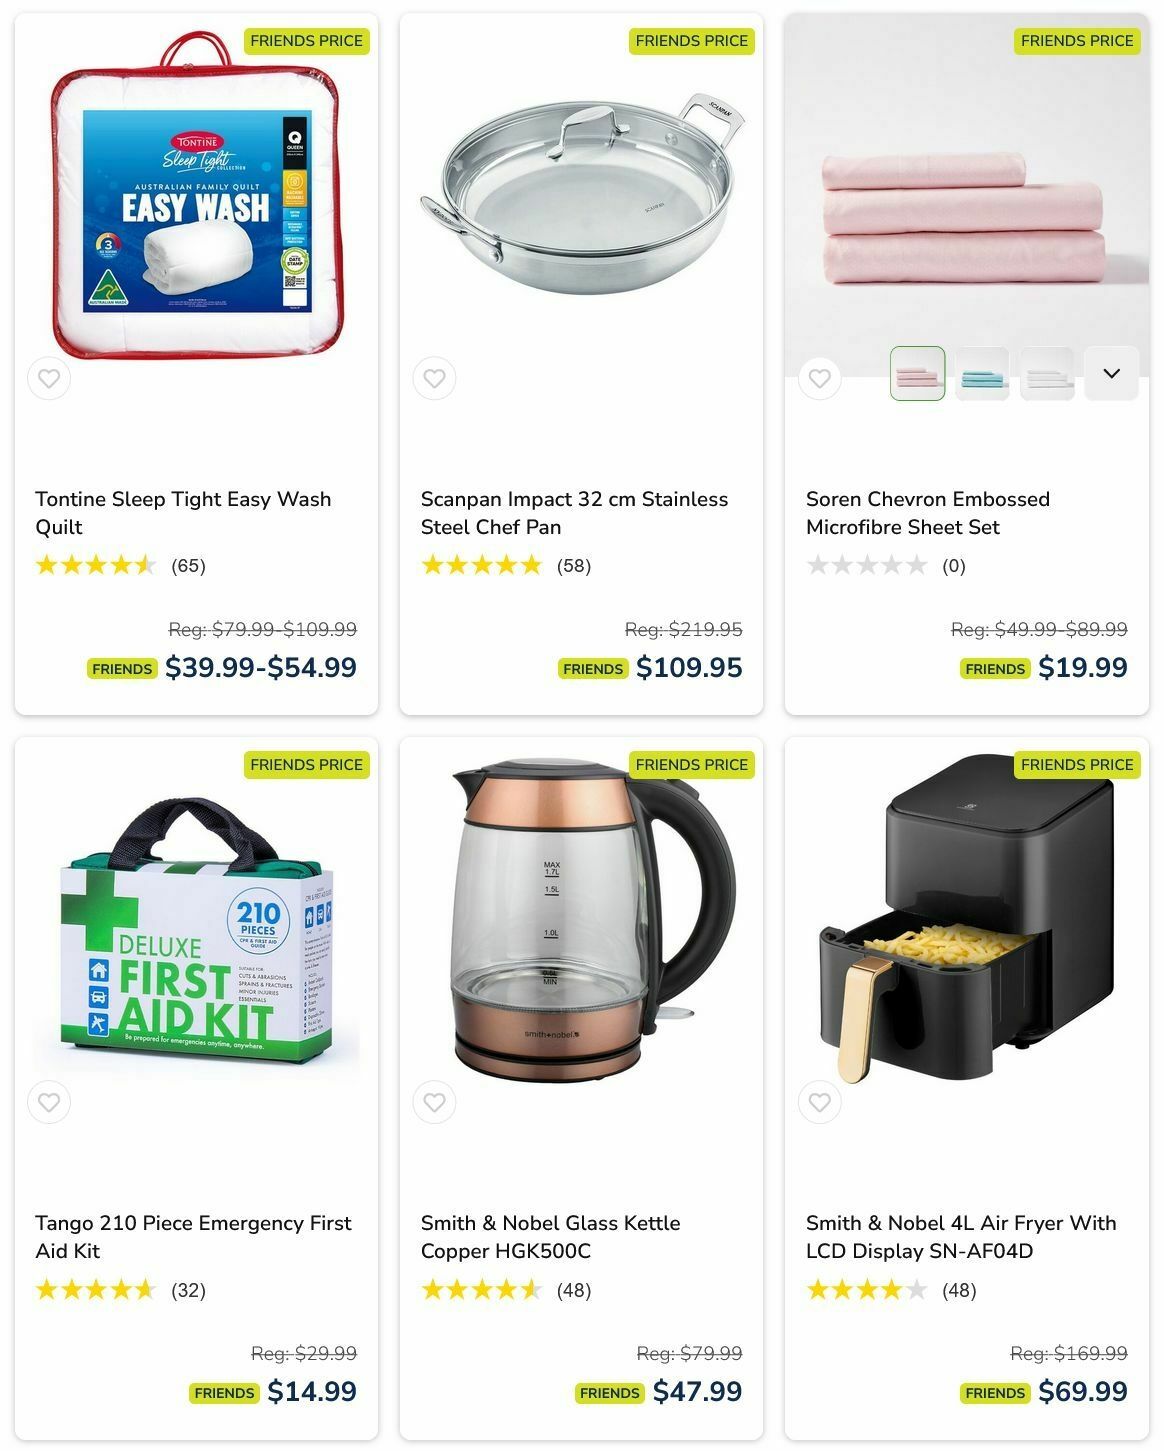Open Tontine Sleep Tight Easy Wash Quilt link
1164x1451 pixels.
click(183, 513)
